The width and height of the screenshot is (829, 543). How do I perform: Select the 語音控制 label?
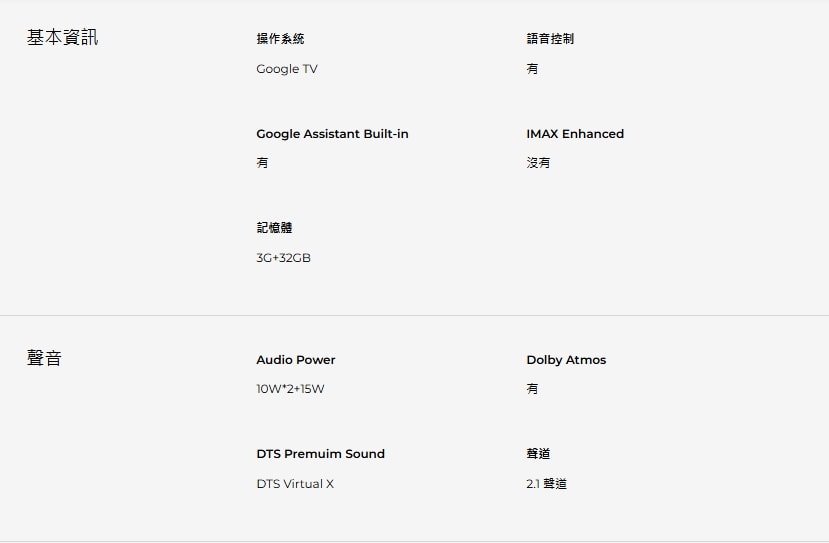pyautogui.click(x=550, y=39)
